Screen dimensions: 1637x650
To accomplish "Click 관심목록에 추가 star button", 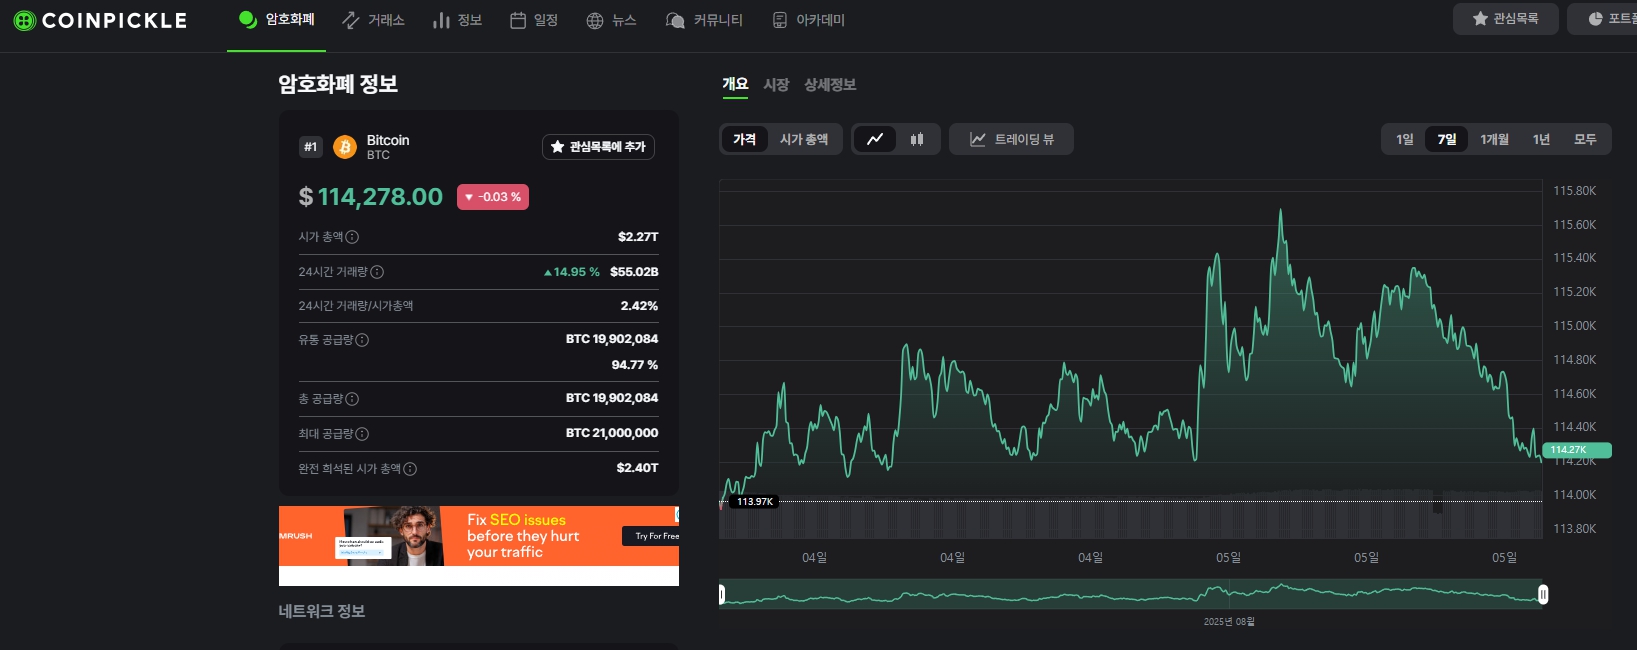I will (598, 147).
